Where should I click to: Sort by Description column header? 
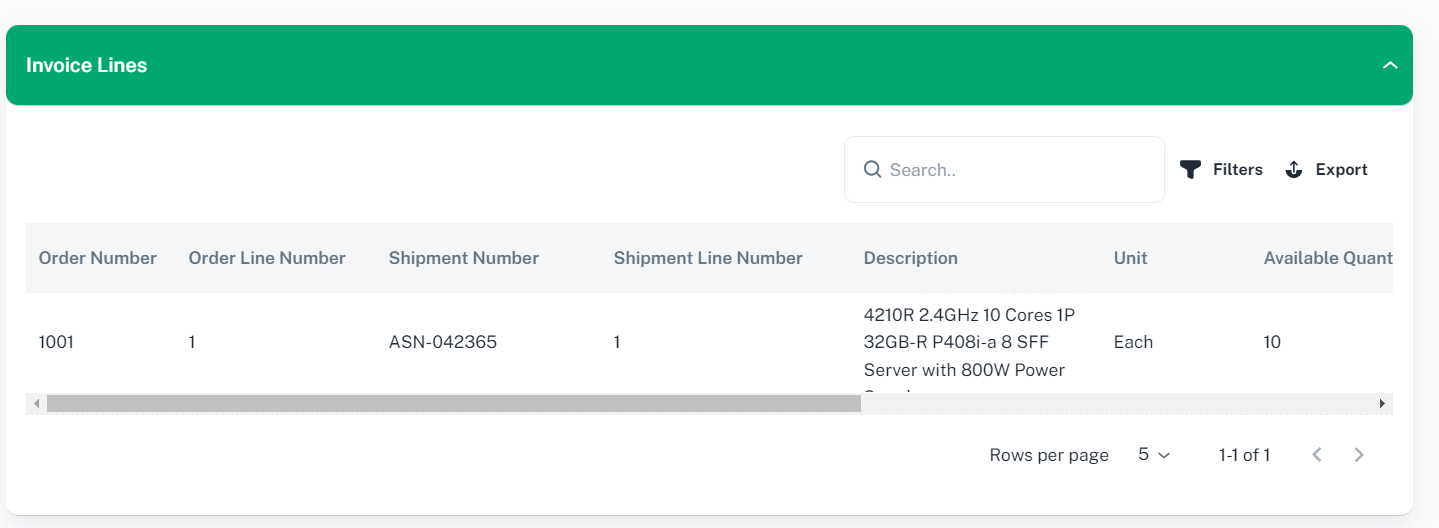(910, 258)
